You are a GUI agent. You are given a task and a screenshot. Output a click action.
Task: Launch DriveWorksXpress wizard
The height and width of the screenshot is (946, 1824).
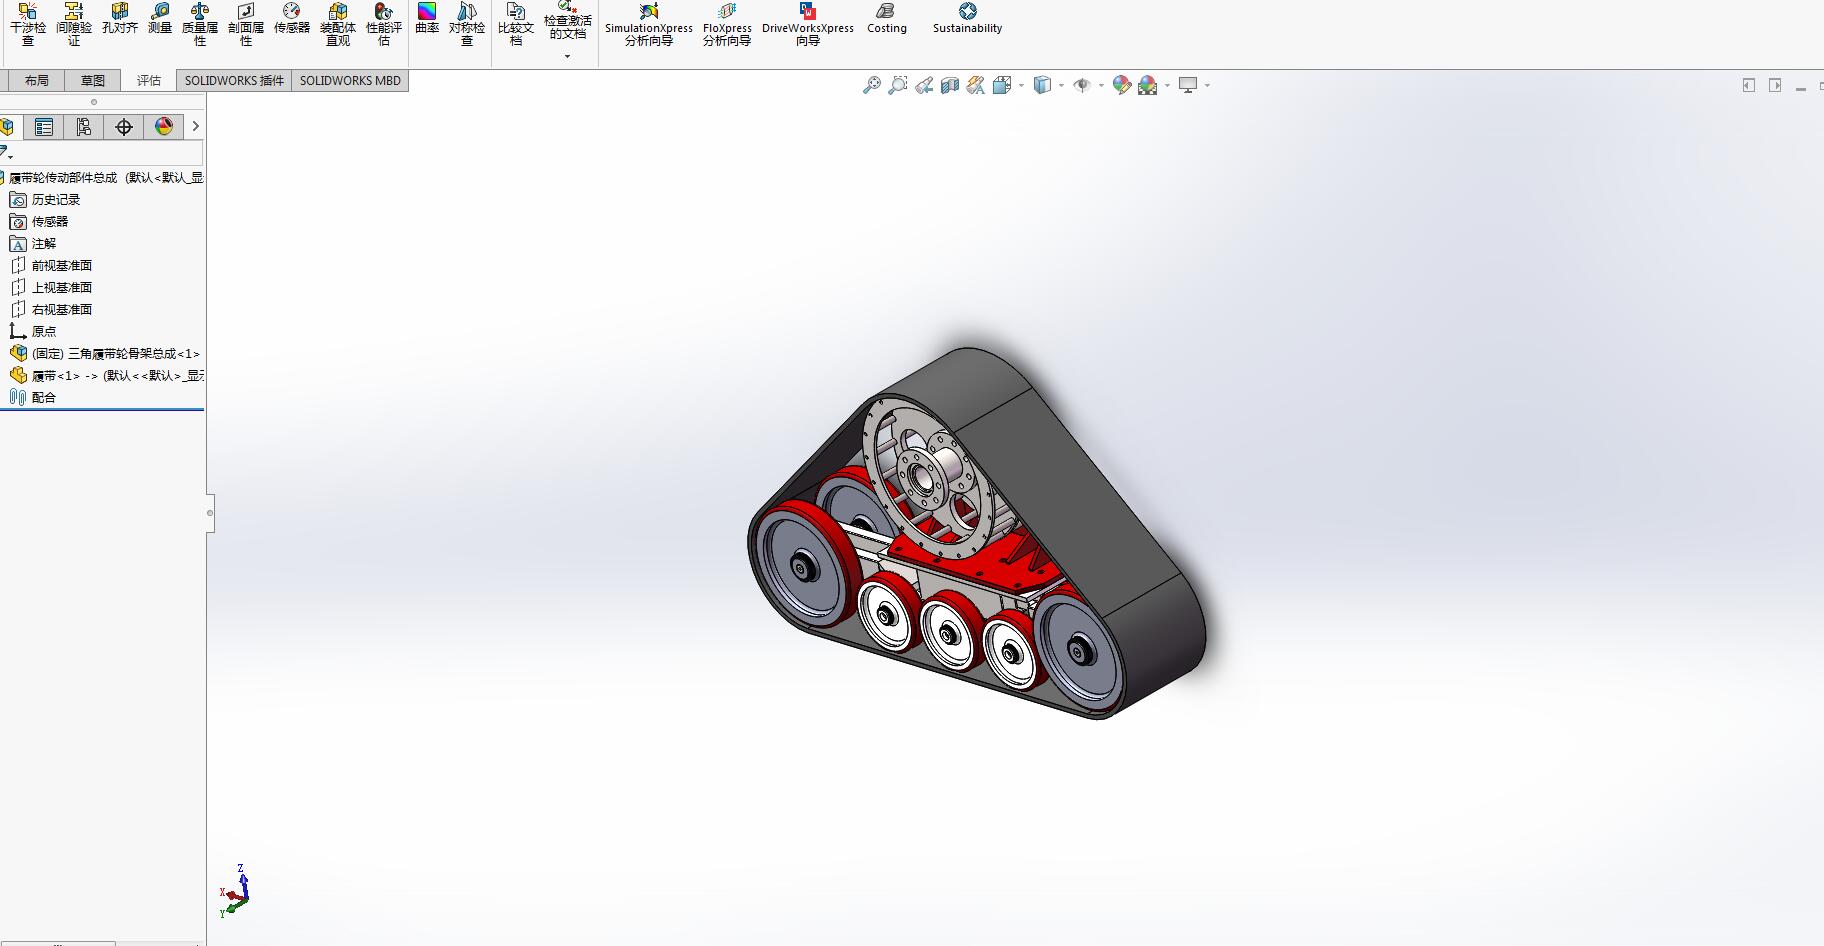click(808, 24)
